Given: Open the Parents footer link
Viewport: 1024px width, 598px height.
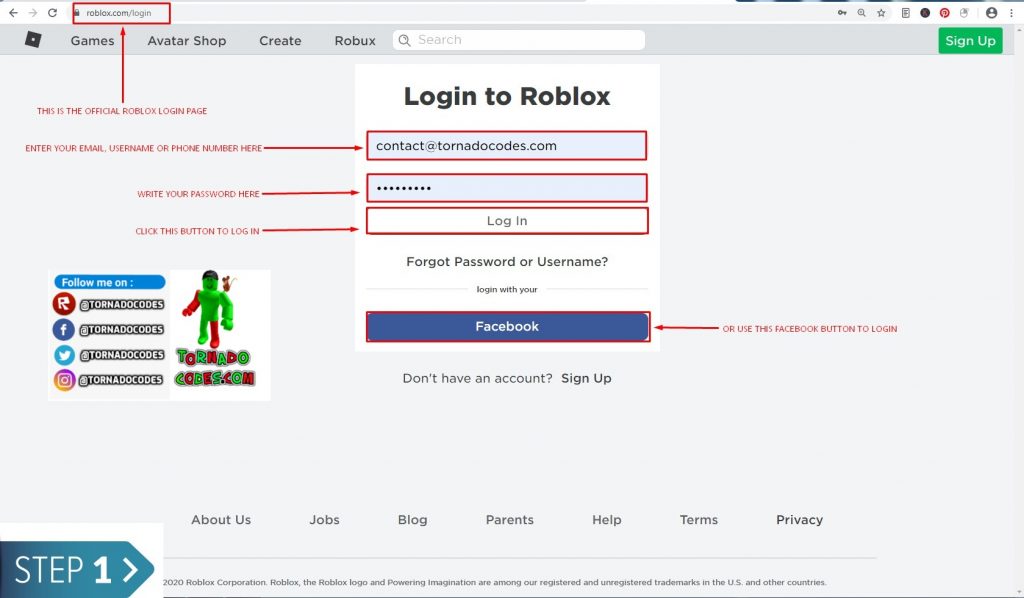Looking at the screenshot, I should point(509,520).
